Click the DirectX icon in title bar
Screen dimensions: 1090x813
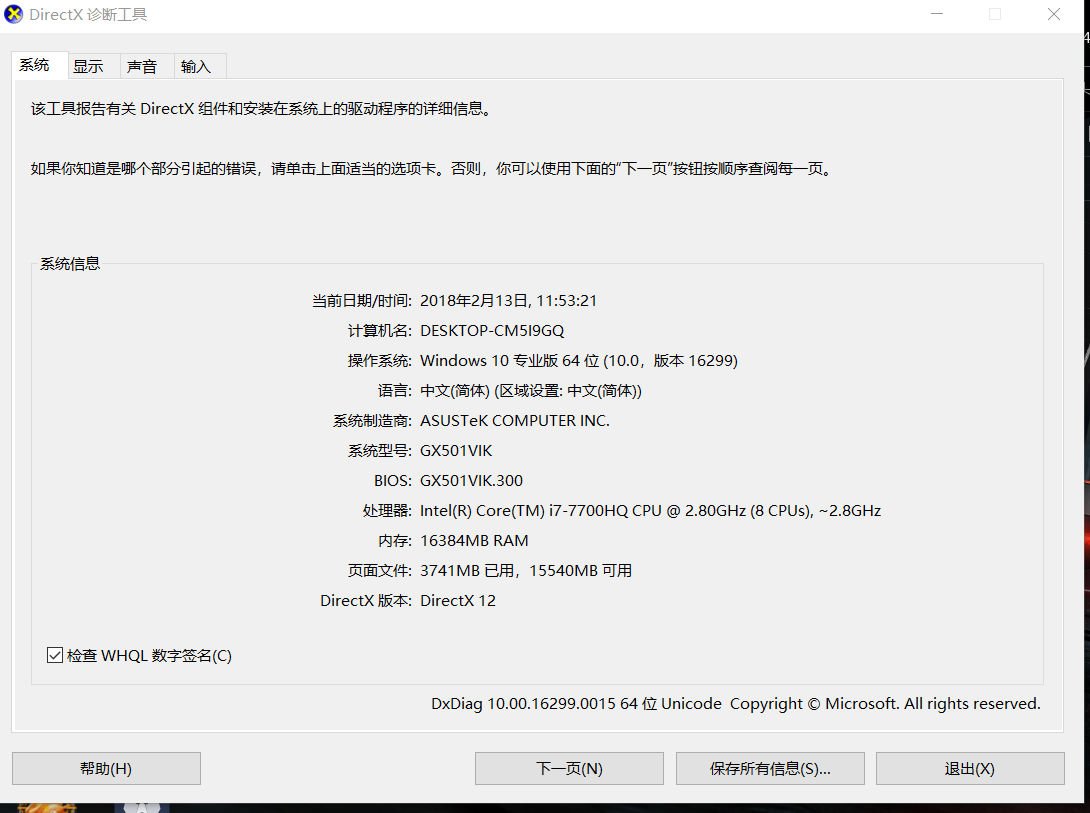click(x=13, y=14)
